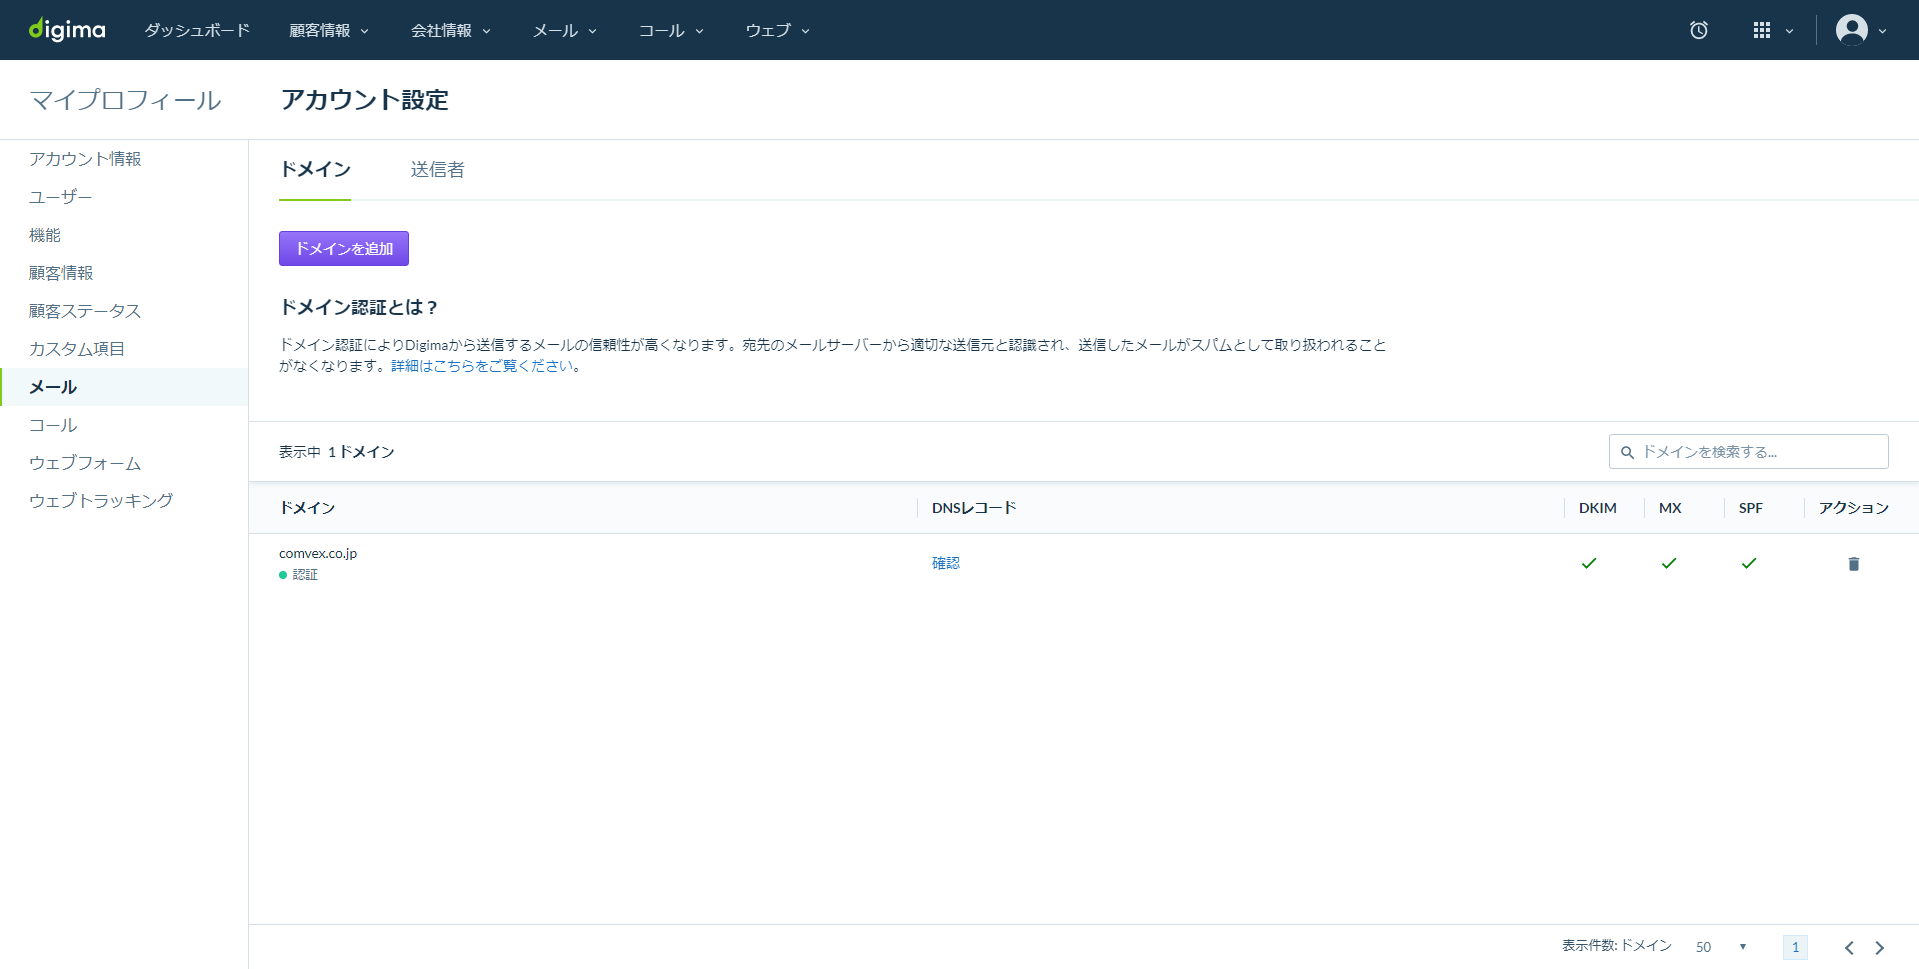Select page number 1
This screenshot has height=969, width=1919.
[x=1795, y=947]
